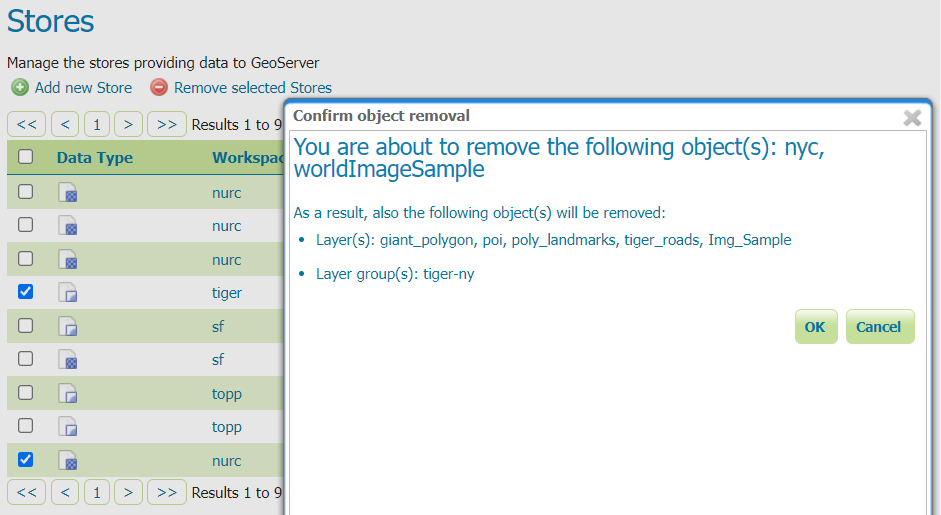Viewport: 941px width, 515px height.
Task: Click the data type icon in tiger row
Action: pyautogui.click(x=68, y=293)
